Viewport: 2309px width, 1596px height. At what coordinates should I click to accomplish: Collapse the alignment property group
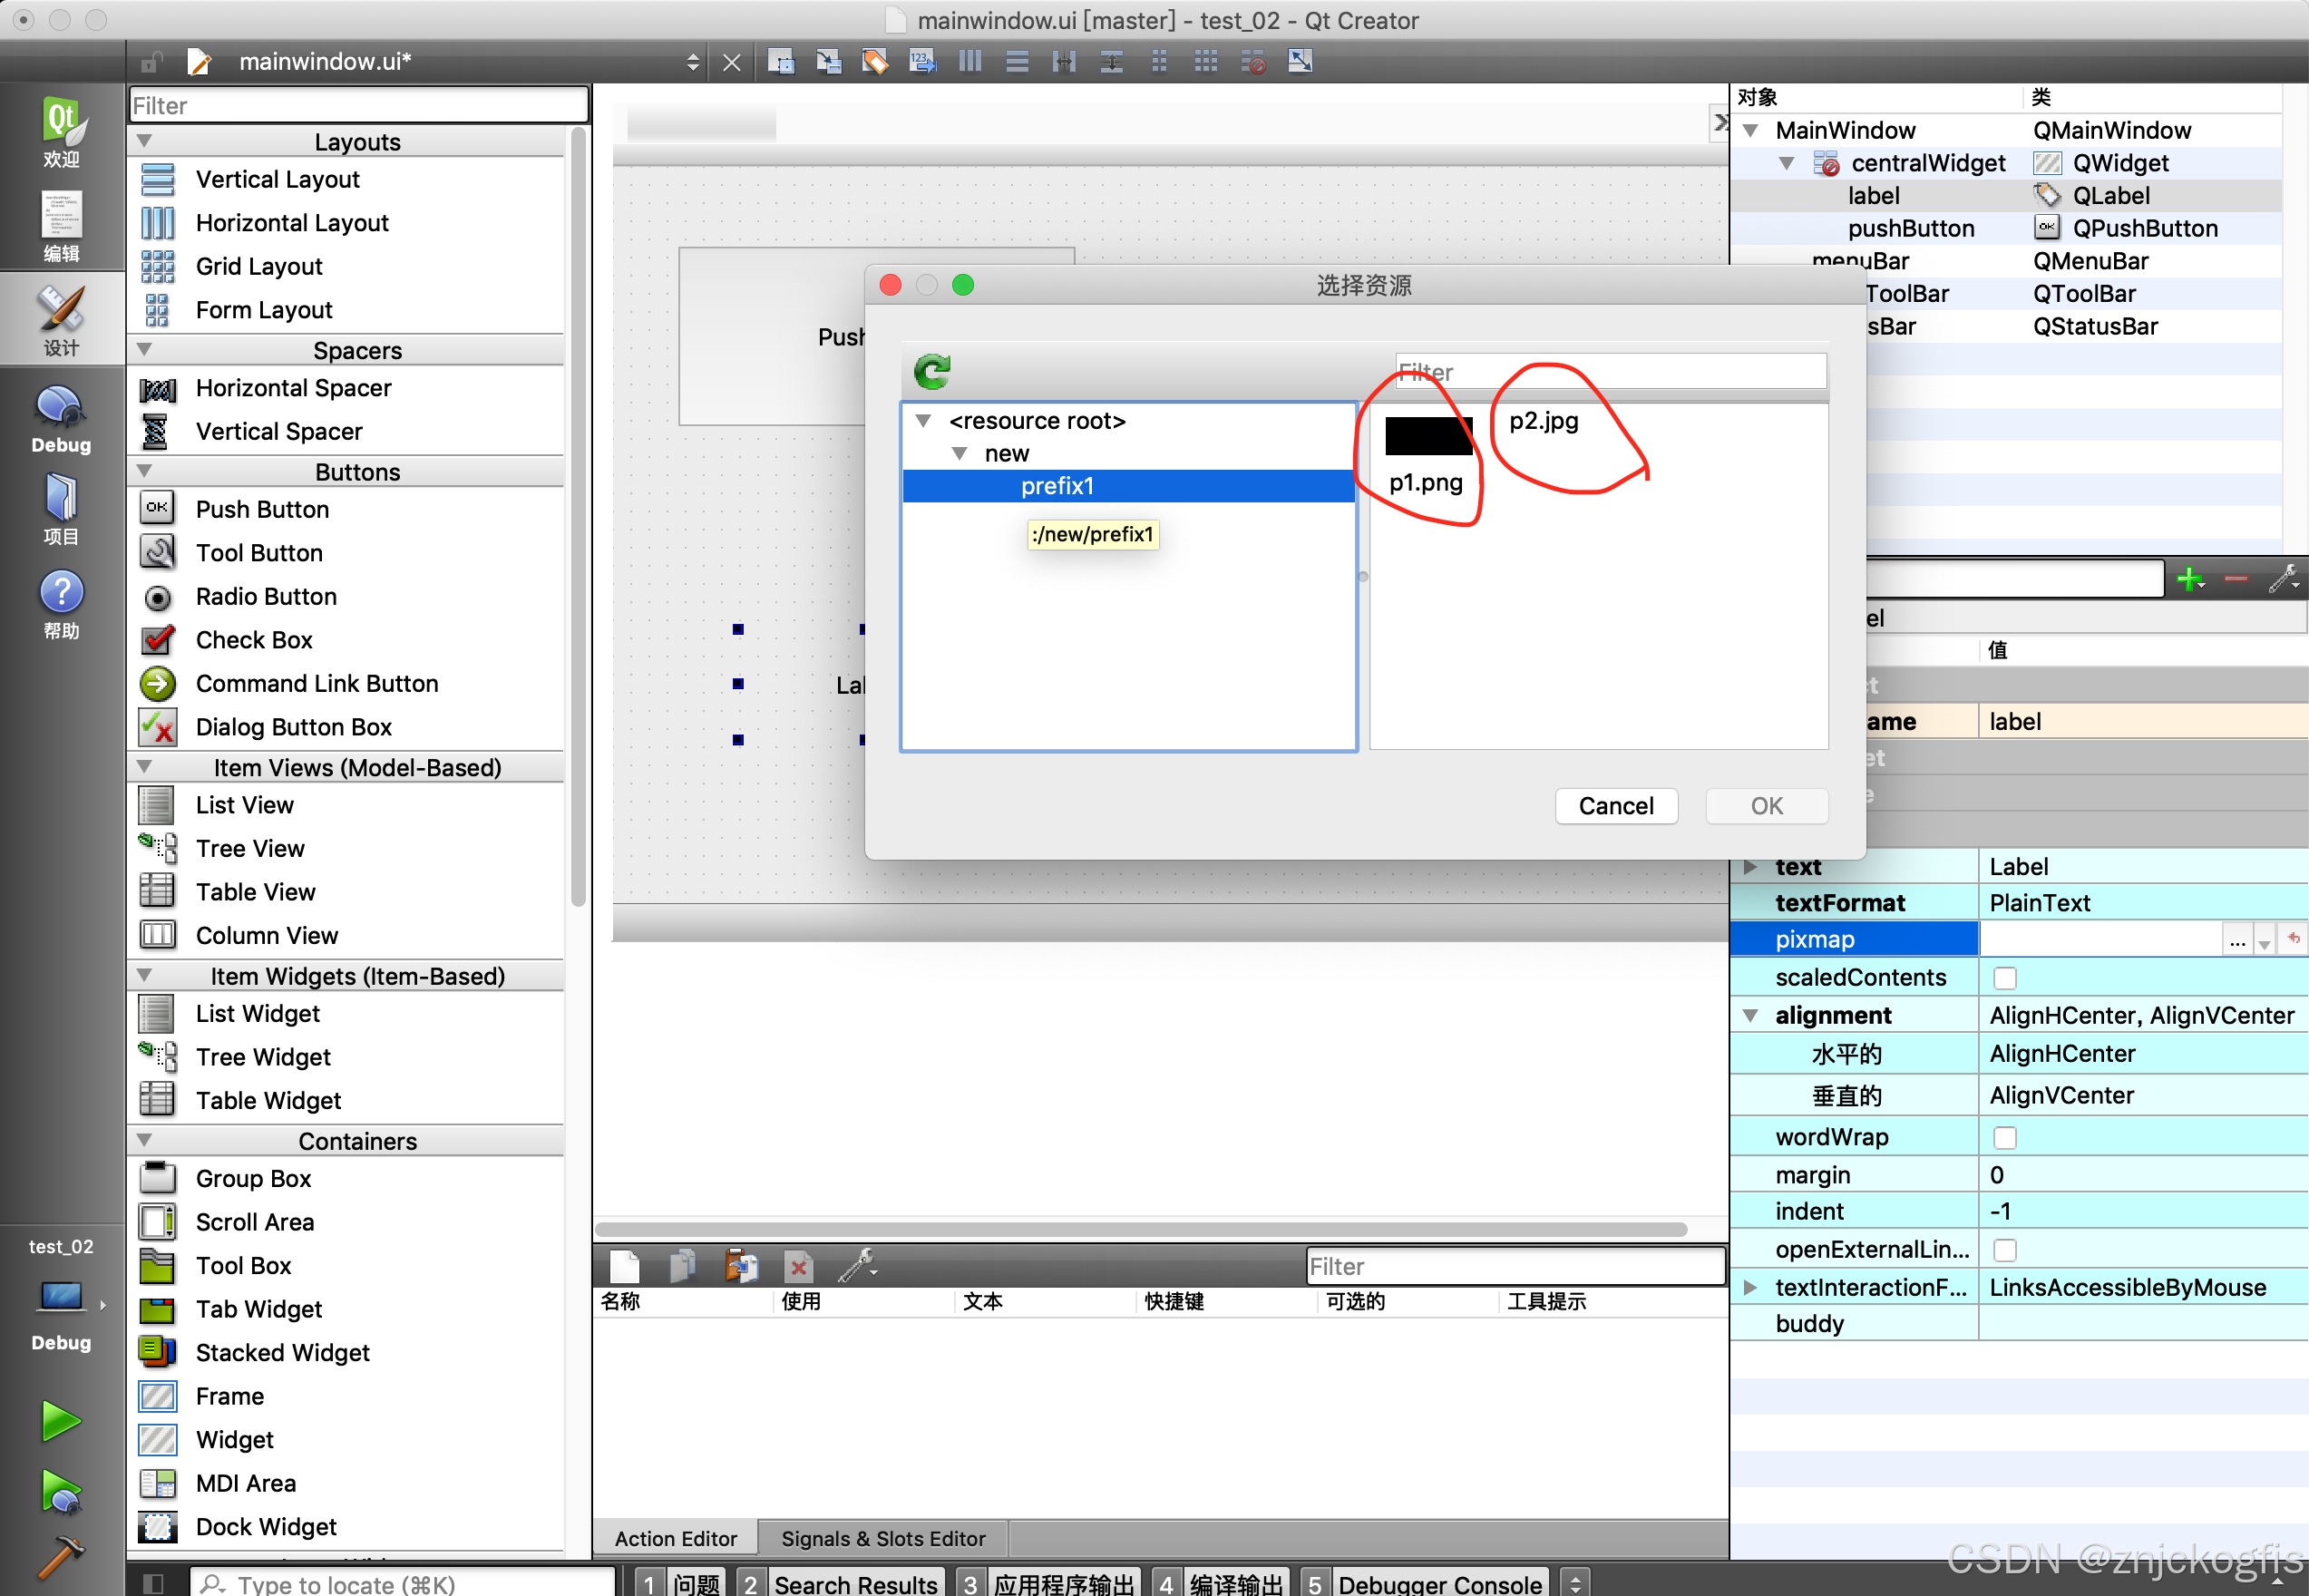(1750, 1016)
